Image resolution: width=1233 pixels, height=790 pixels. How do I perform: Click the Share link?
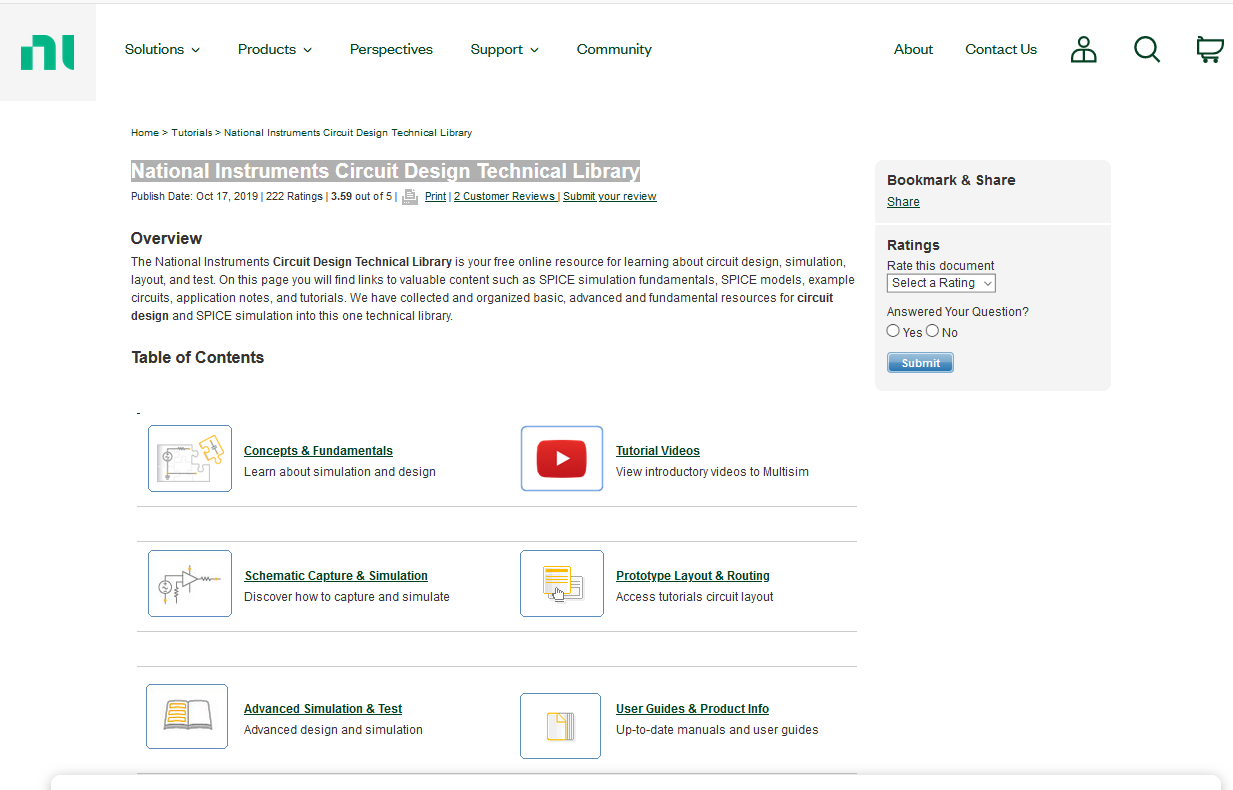pos(903,202)
